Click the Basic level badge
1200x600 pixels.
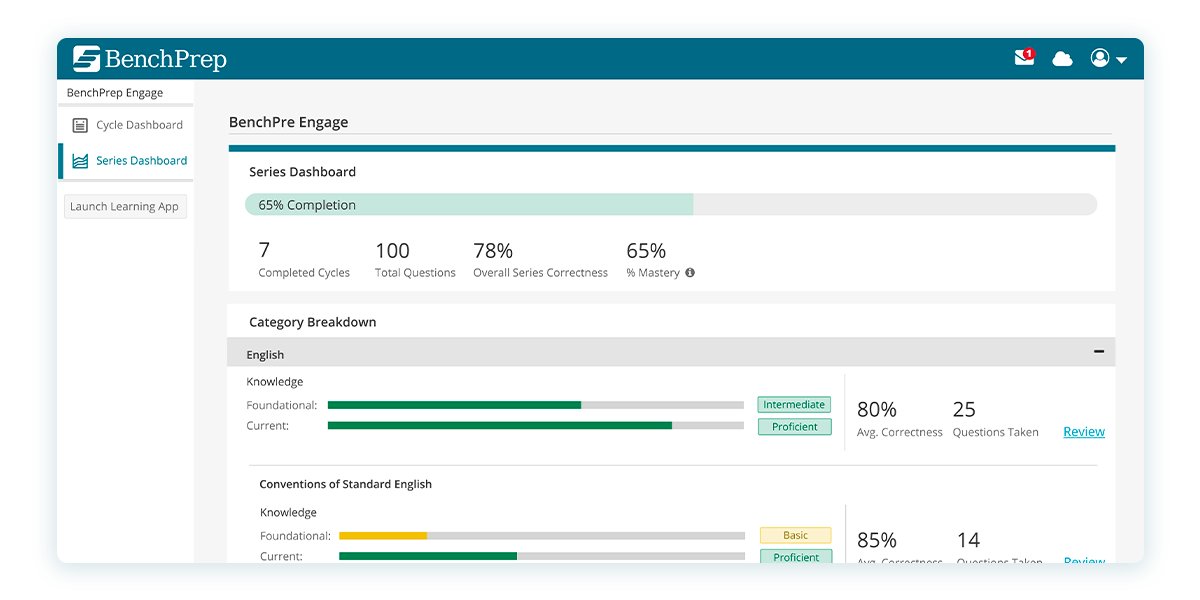click(x=796, y=536)
